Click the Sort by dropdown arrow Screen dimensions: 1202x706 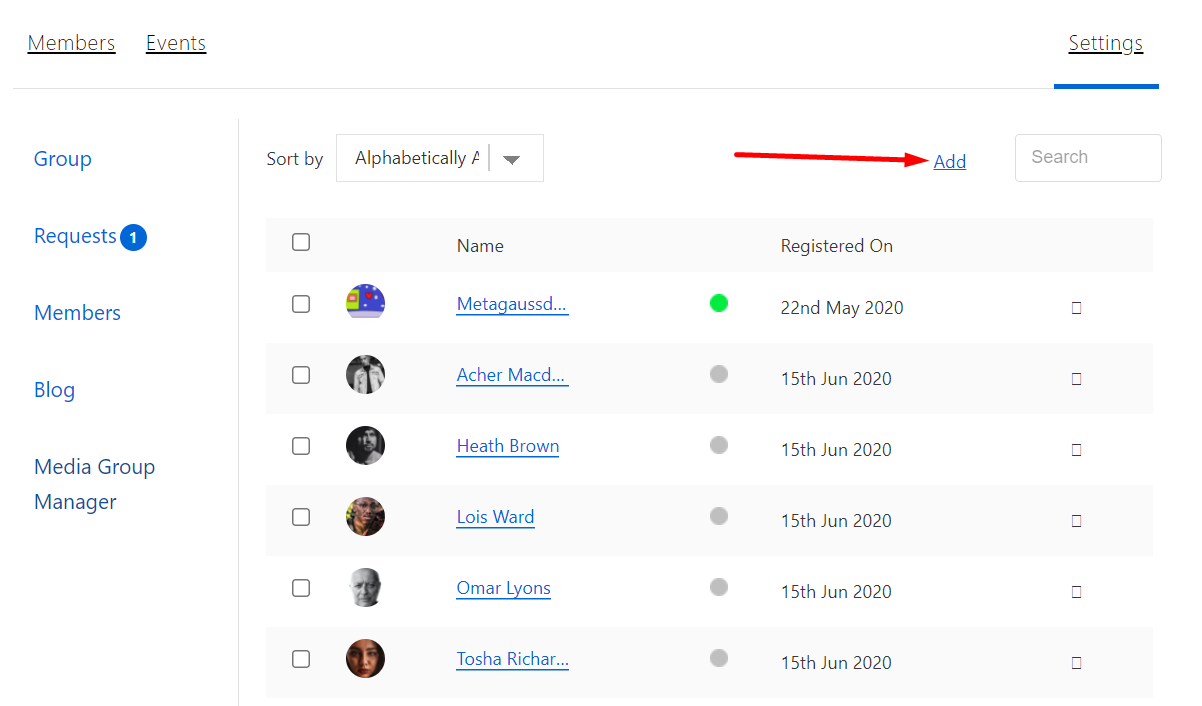click(x=512, y=159)
